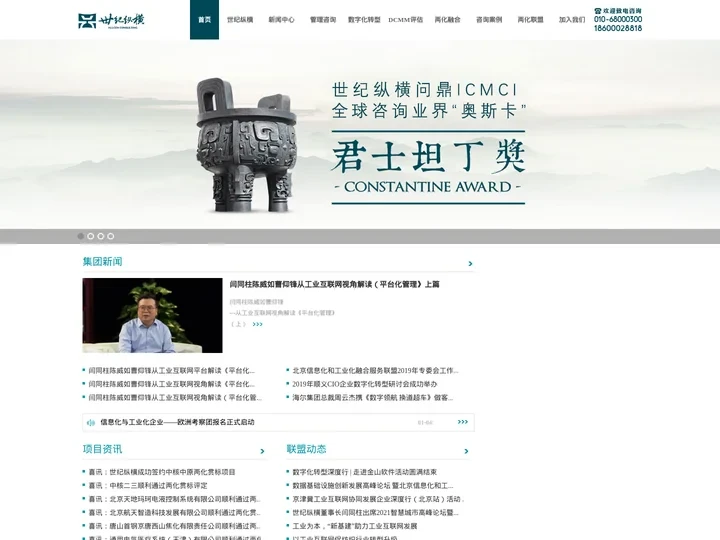Click the speaker announcement icon
Image resolution: width=720 pixels, height=540 pixels.
tap(91, 422)
